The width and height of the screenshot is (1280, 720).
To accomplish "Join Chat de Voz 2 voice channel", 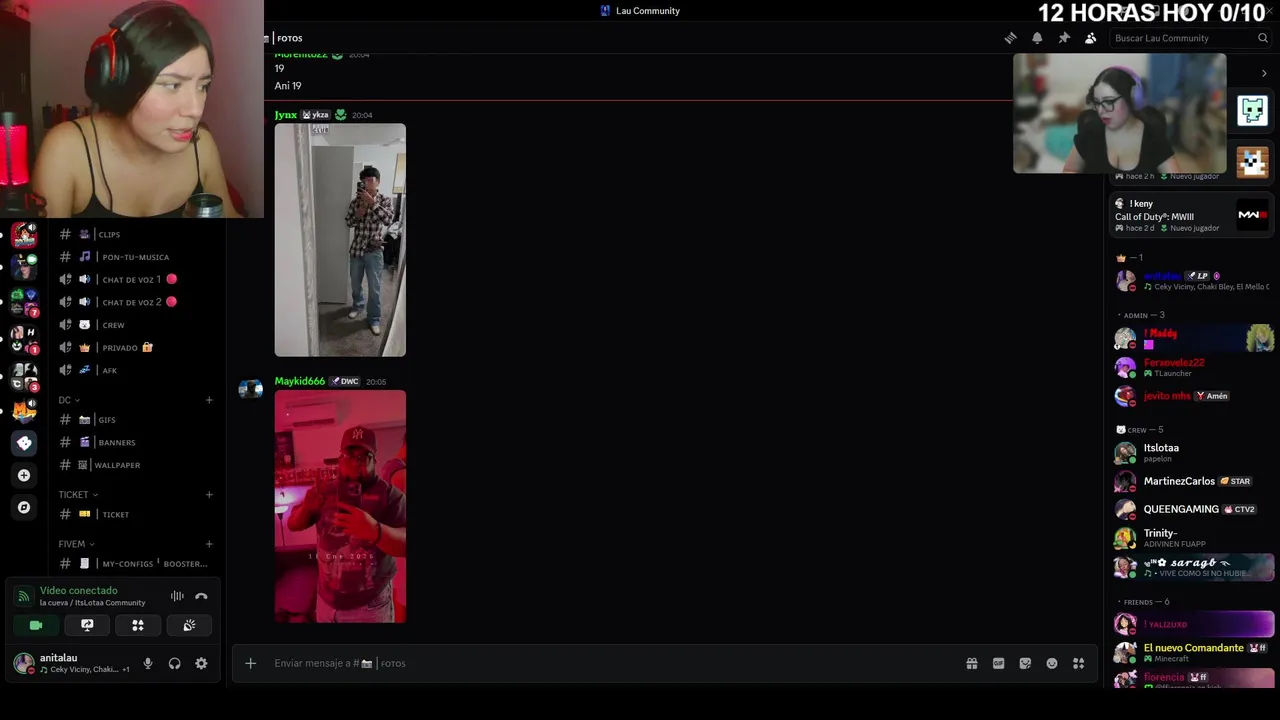I will (135, 302).
